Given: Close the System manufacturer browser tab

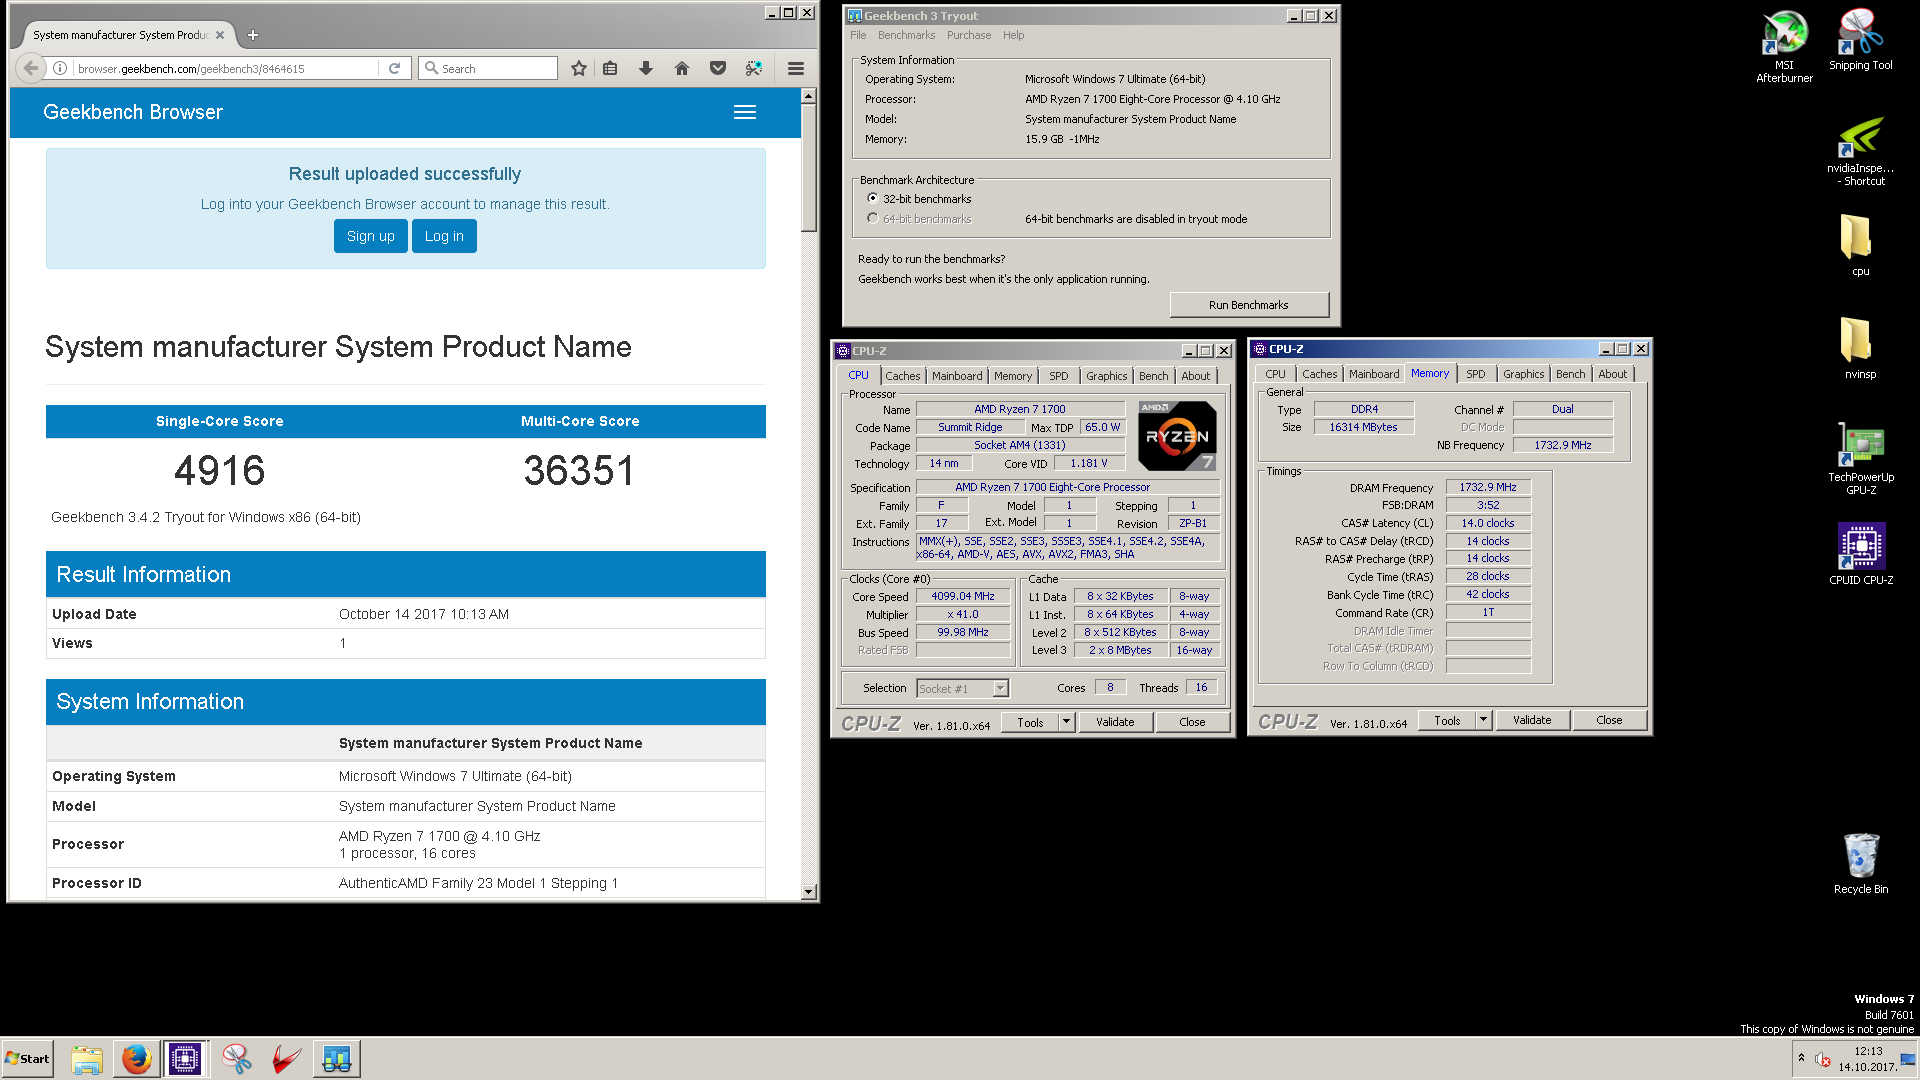Looking at the screenshot, I should pyautogui.click(x=220, y=35).
